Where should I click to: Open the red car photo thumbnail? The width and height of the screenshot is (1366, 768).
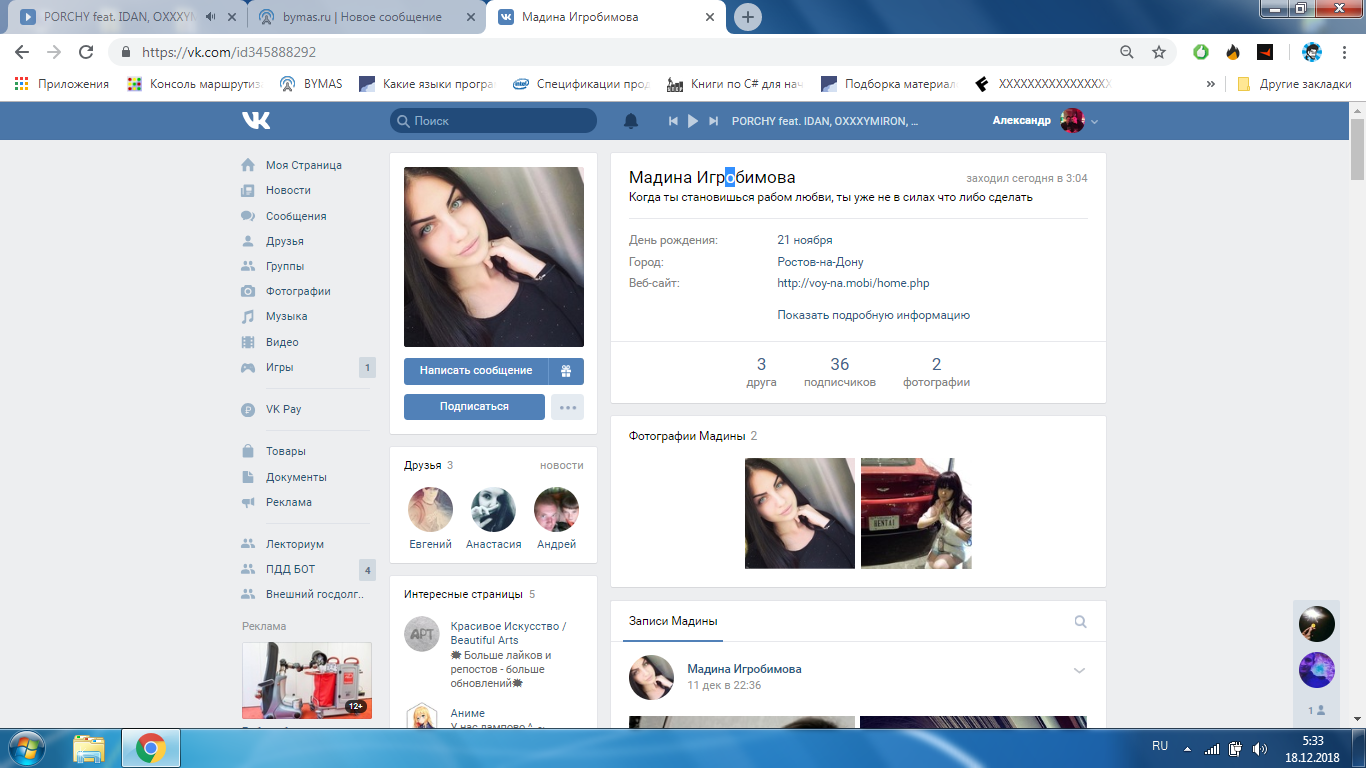pyautogui.click(x=916, y=513)
